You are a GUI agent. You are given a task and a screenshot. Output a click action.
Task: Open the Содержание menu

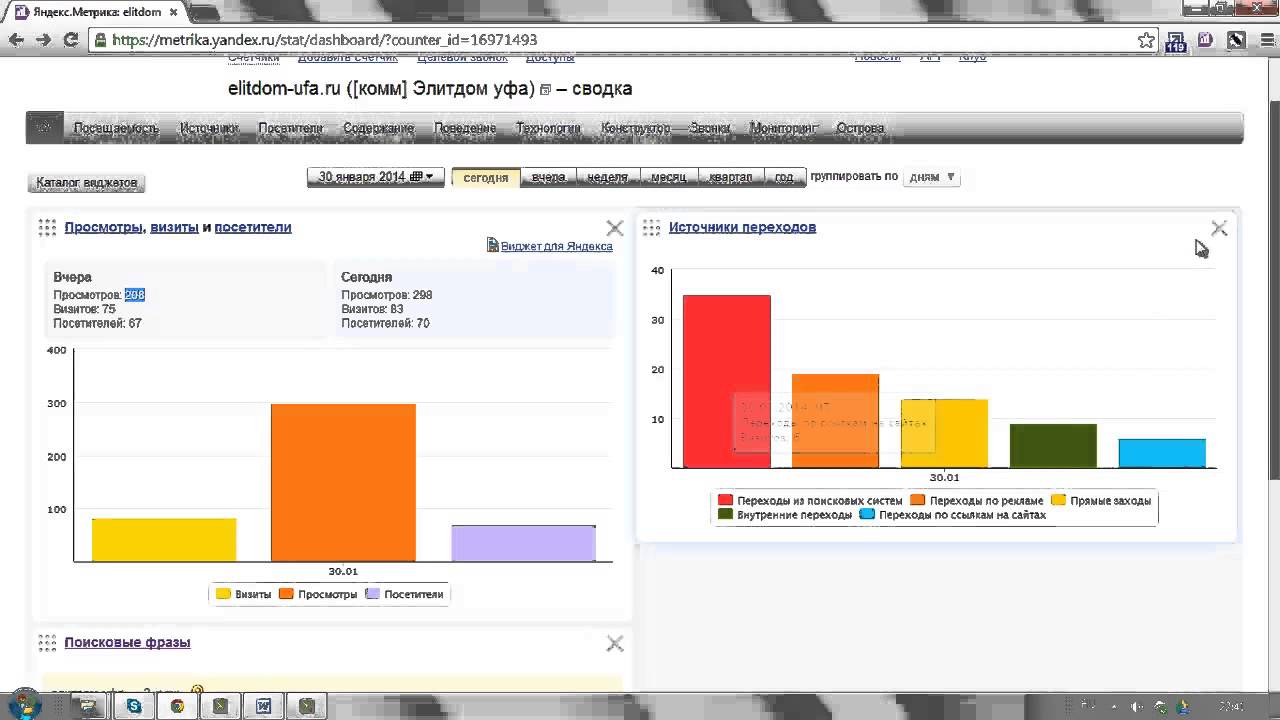click(378, 128)
